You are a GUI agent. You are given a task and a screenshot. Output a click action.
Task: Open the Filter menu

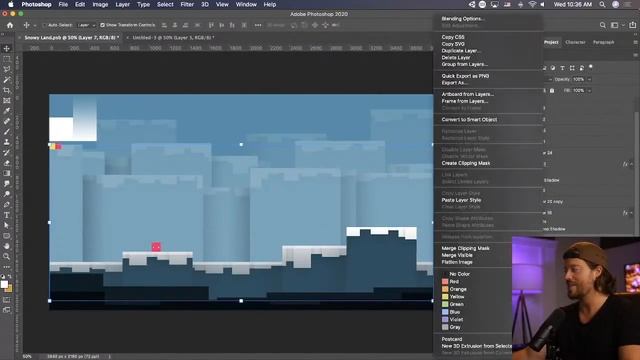pyautogui.click(x=187, y=4)
